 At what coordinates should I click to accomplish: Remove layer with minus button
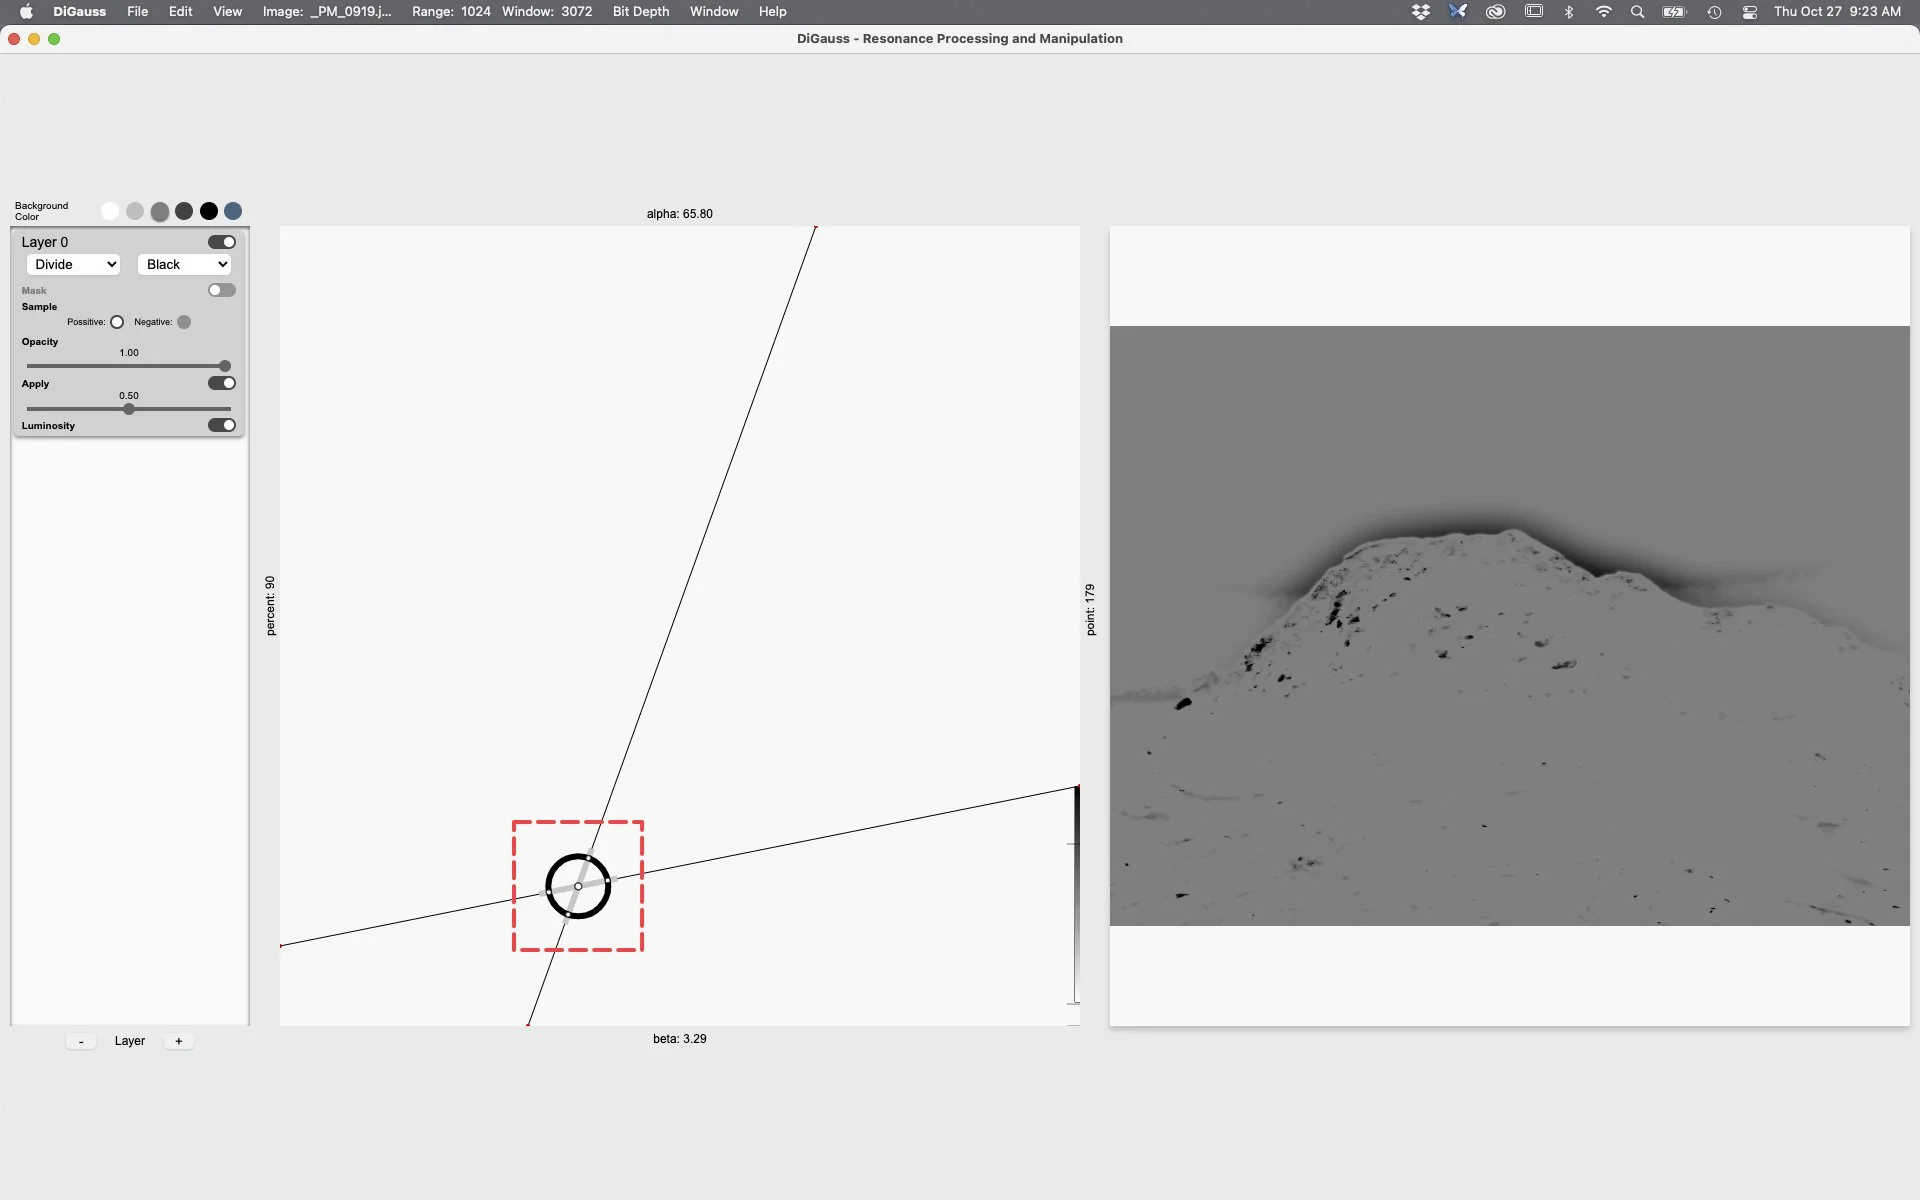coord(81,1041)
